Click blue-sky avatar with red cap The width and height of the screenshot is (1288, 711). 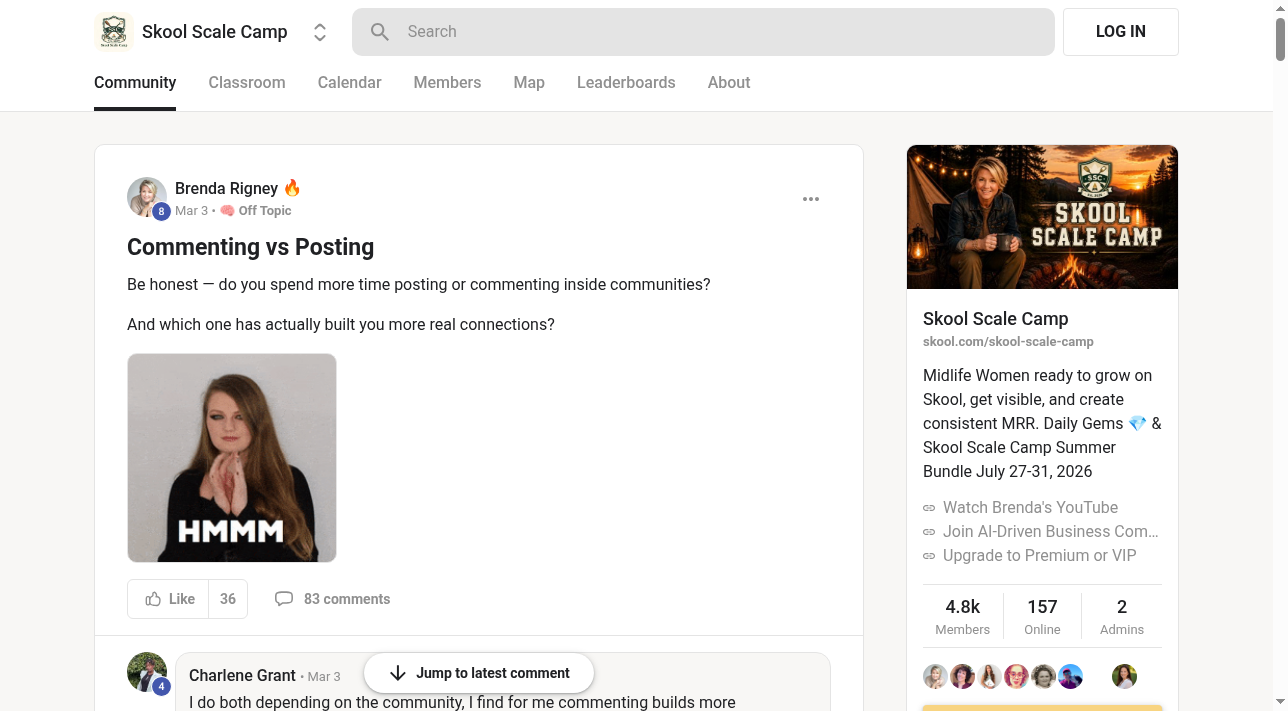[1070, 677]
